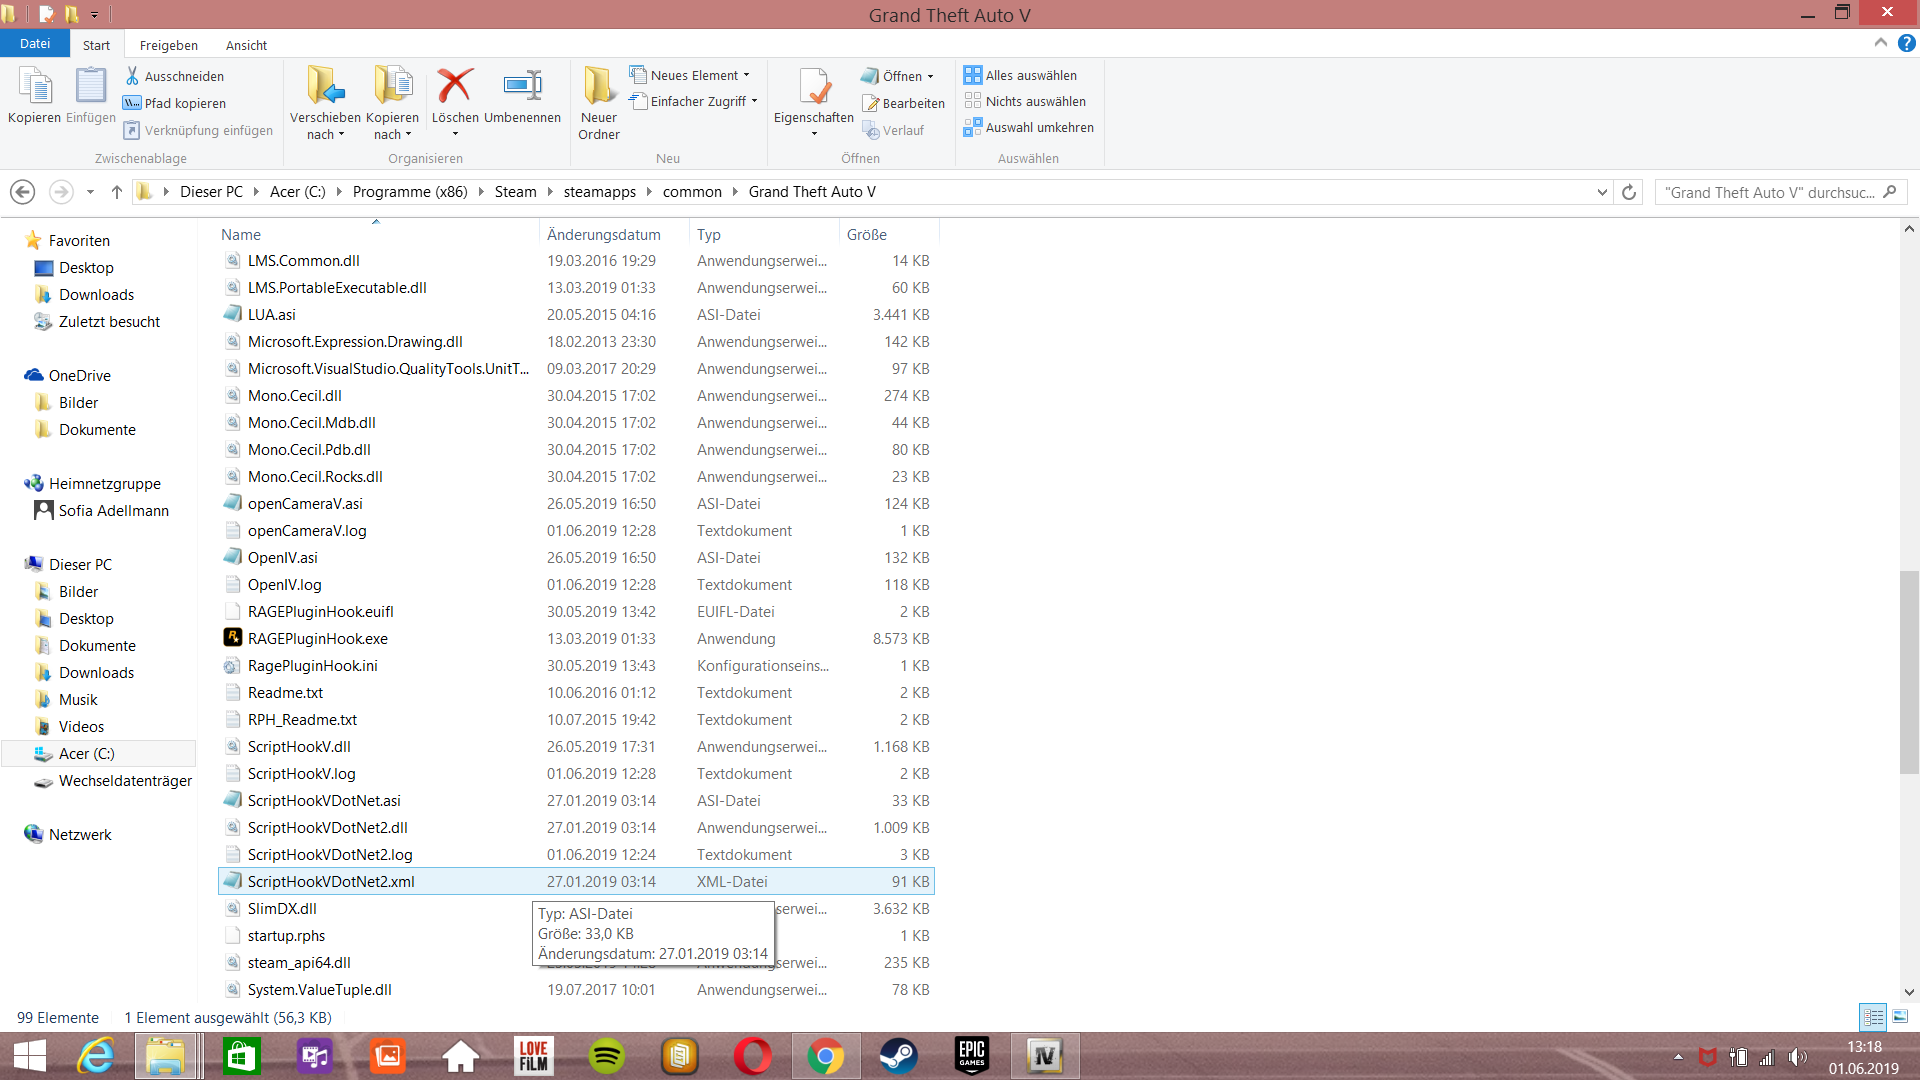Click the refresh button beside address bar
This screenshot has width=1920, height=1080.
click(1629, 192)
